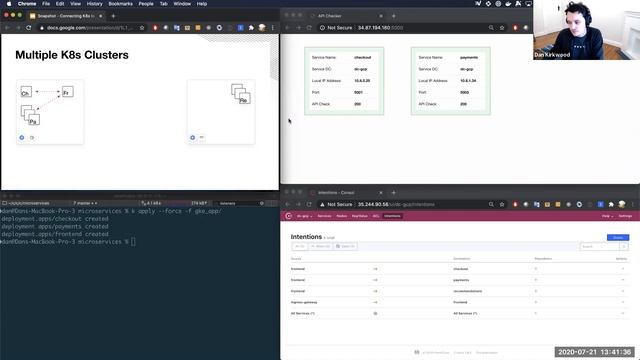Open actions menu for ingress-gateway to frontend intention

pyautogui.click(x=623, y=302)
